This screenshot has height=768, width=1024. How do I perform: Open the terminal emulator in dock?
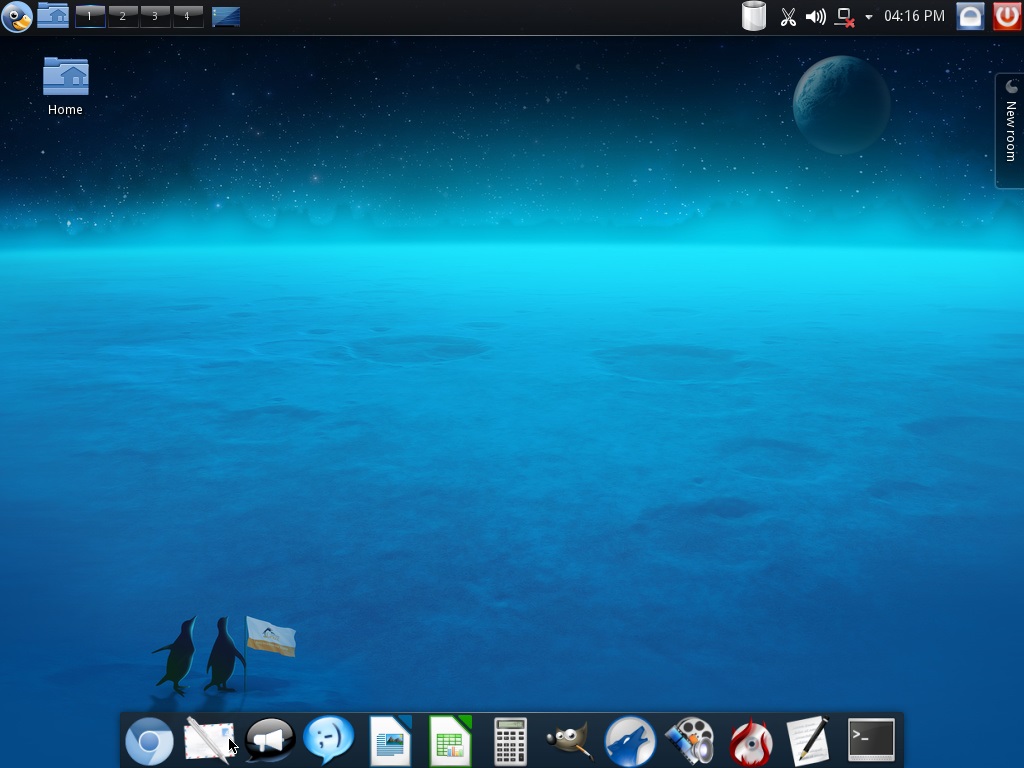point(871,739)
